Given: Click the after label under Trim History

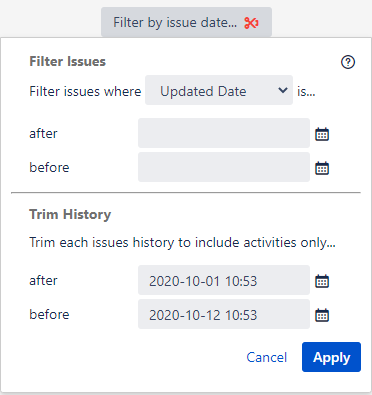Looking at the screenshot, I should point(43,281).
